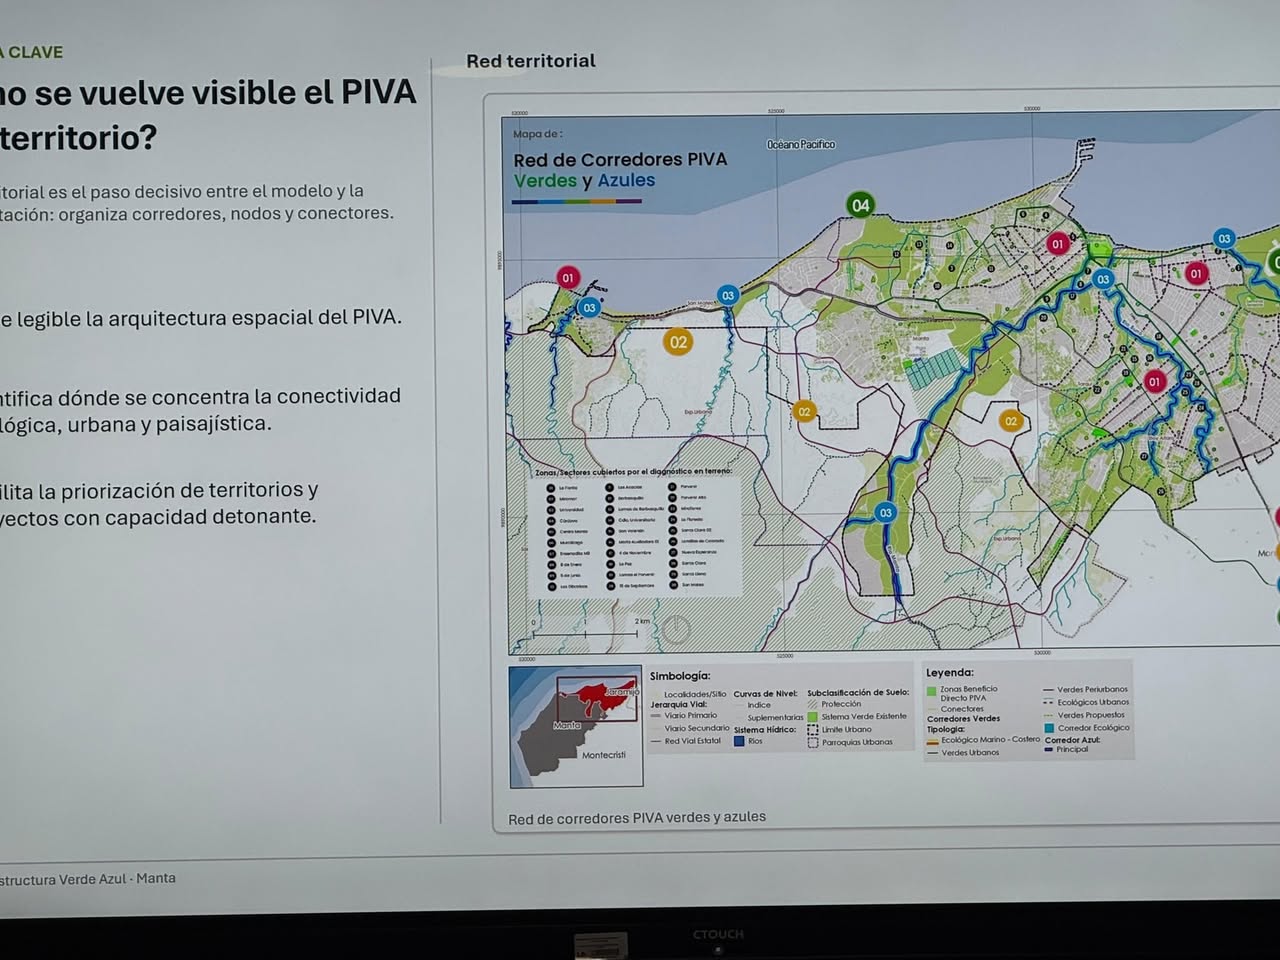Click the Sistema Verde Existente green swatch

(813, 717)
